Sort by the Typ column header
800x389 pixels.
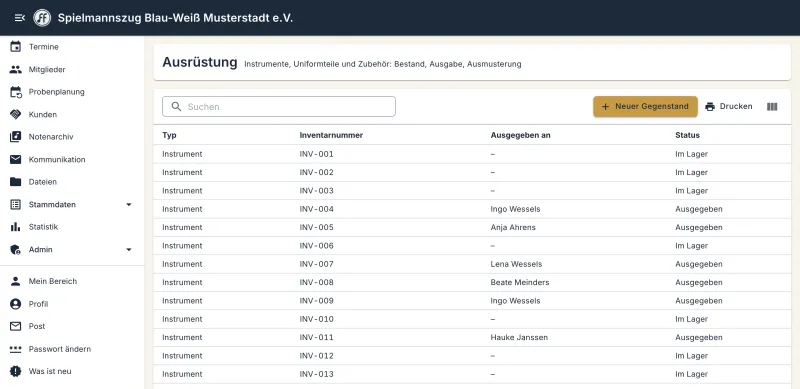[169, 135]
